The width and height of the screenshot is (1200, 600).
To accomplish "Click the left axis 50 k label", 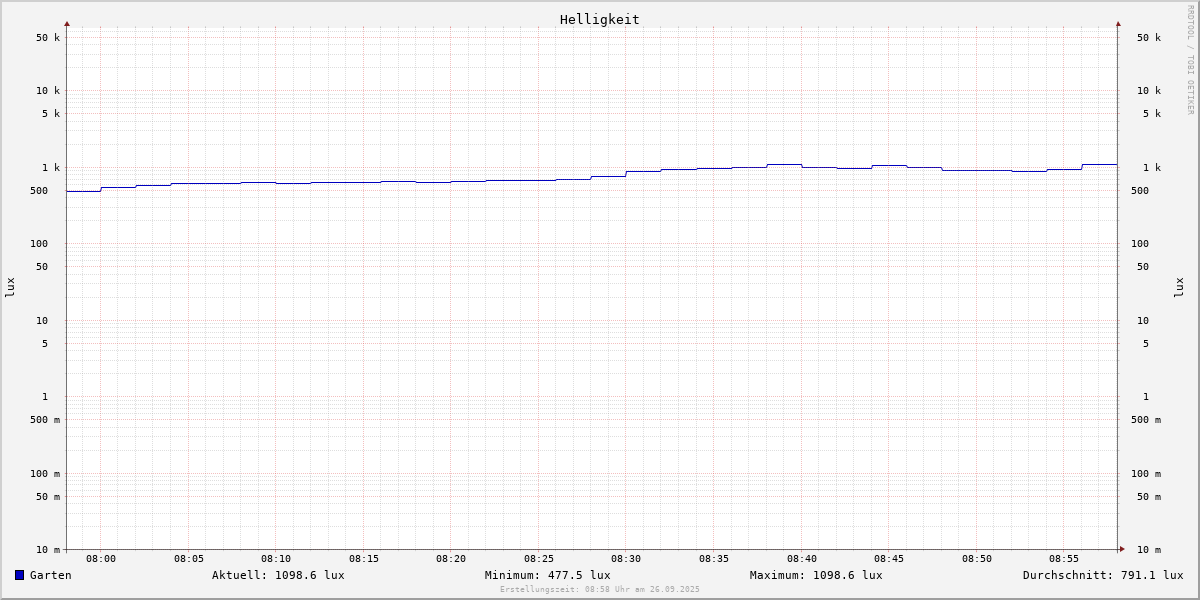I will point(48,38).
